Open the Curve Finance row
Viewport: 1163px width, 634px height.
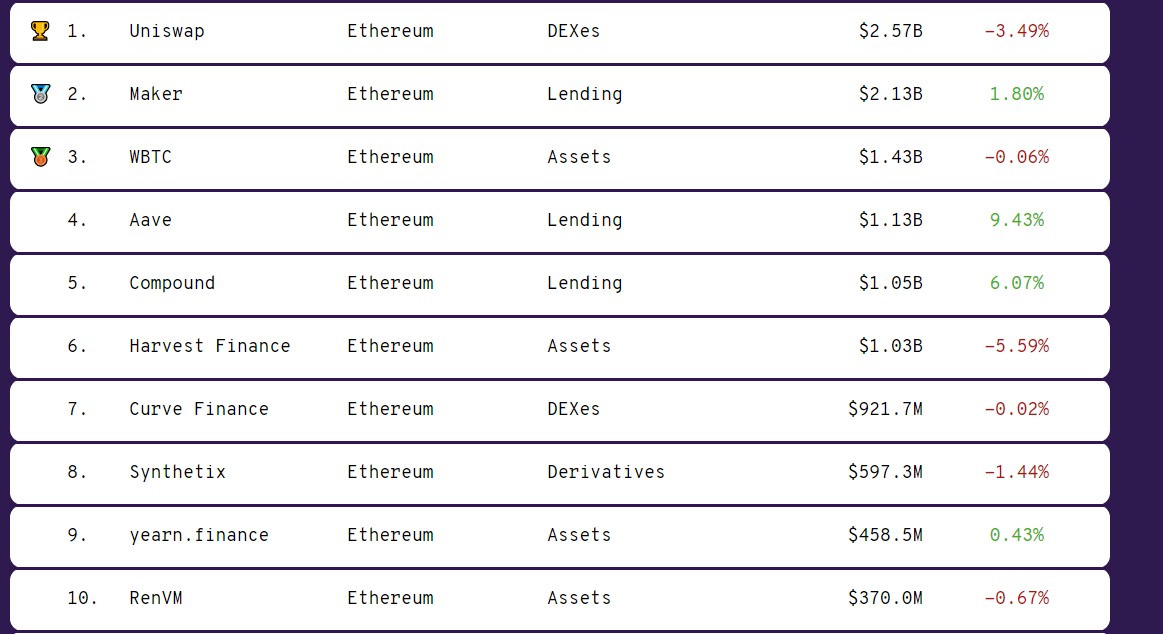coord(199,409)
